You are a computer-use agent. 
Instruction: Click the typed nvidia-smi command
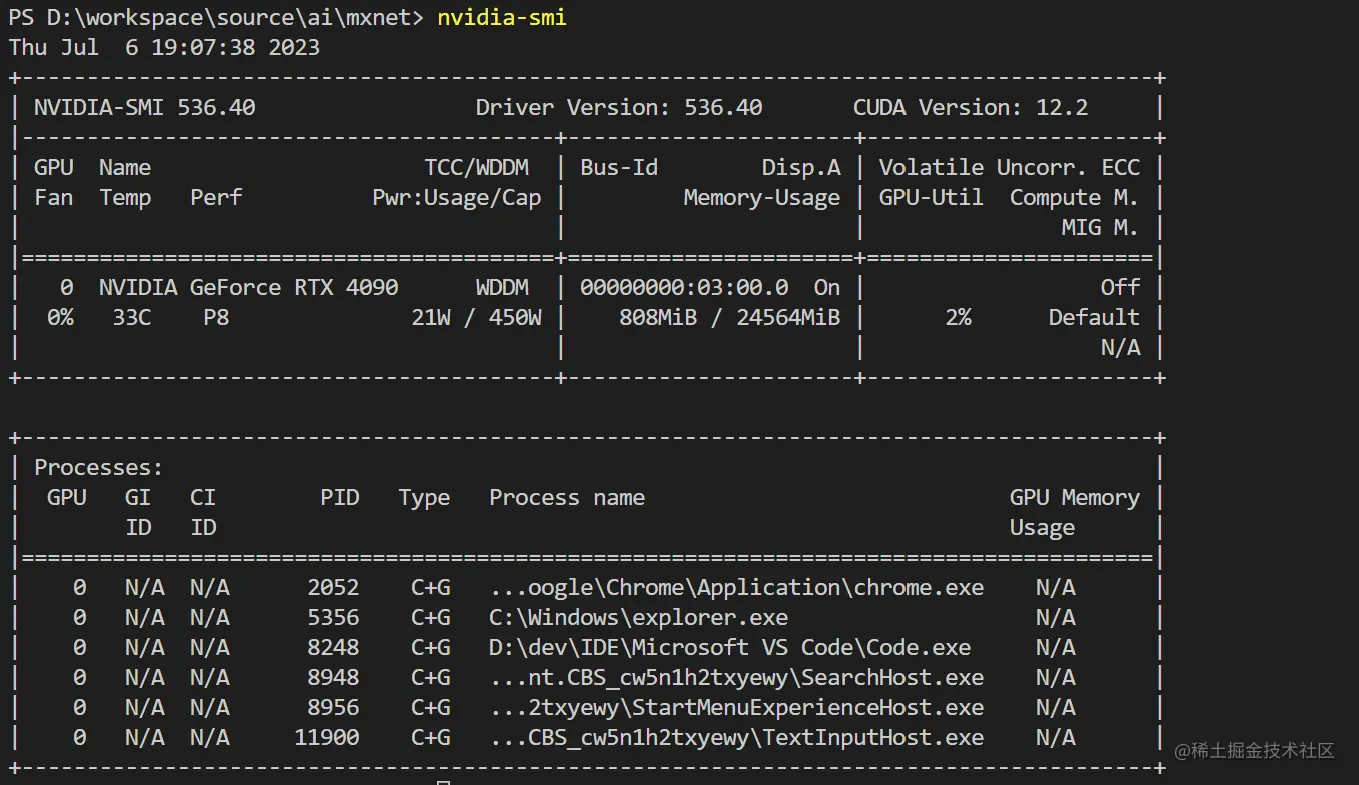coord(502,17)
